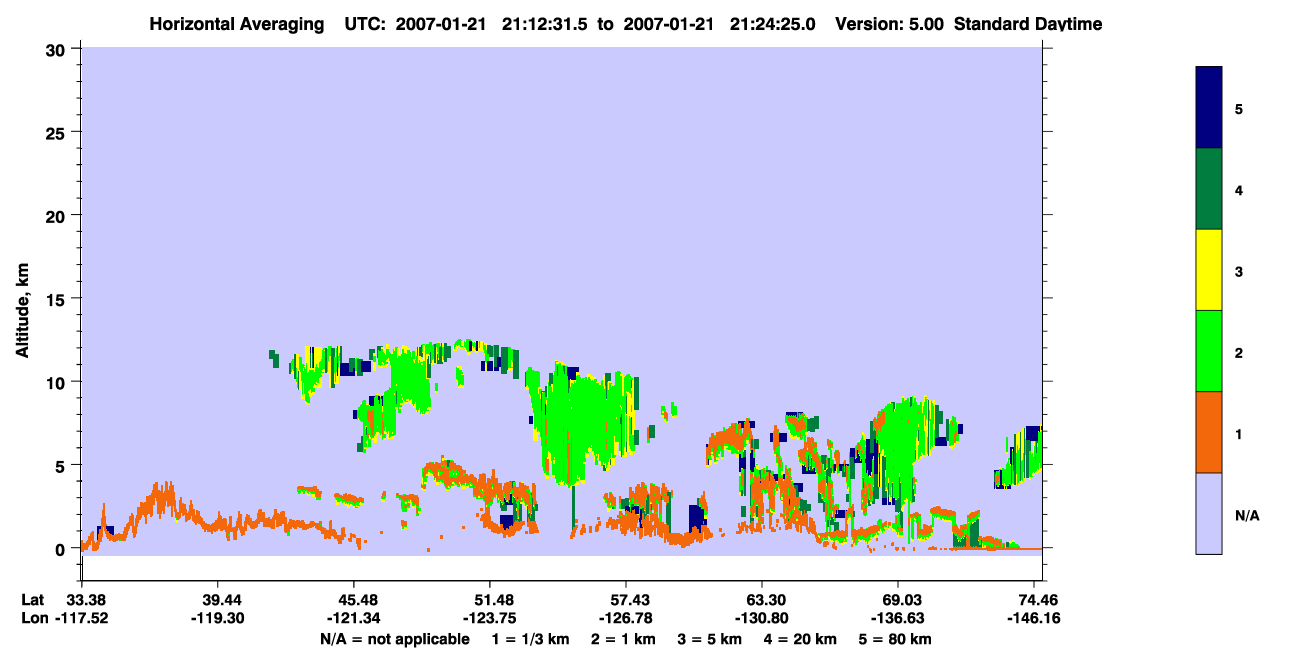Viewport: 1300px width, 667px height.
Task: Click the 'N/A = not applicable' legend text
Action: coord(394,639)
